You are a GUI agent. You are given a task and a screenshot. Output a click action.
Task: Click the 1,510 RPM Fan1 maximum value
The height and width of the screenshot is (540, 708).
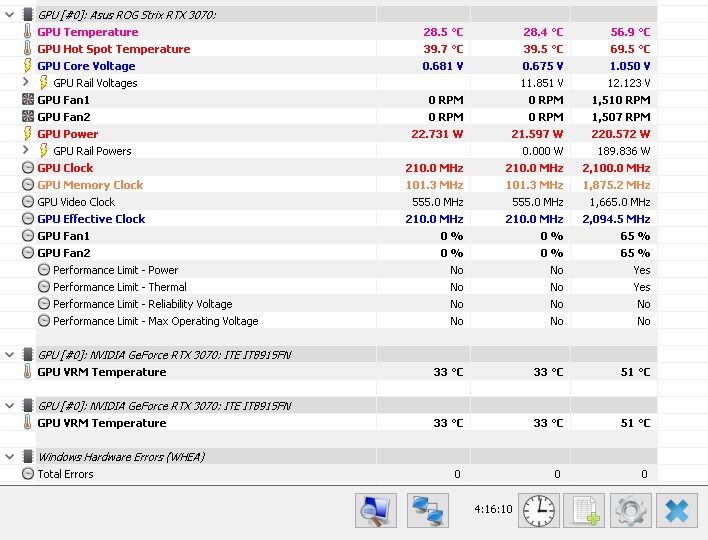tap(621, 100)
